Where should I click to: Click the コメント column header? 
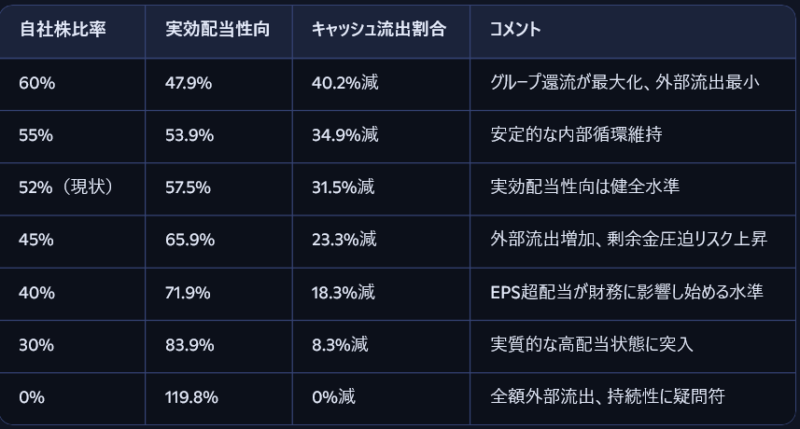[516, 30]
